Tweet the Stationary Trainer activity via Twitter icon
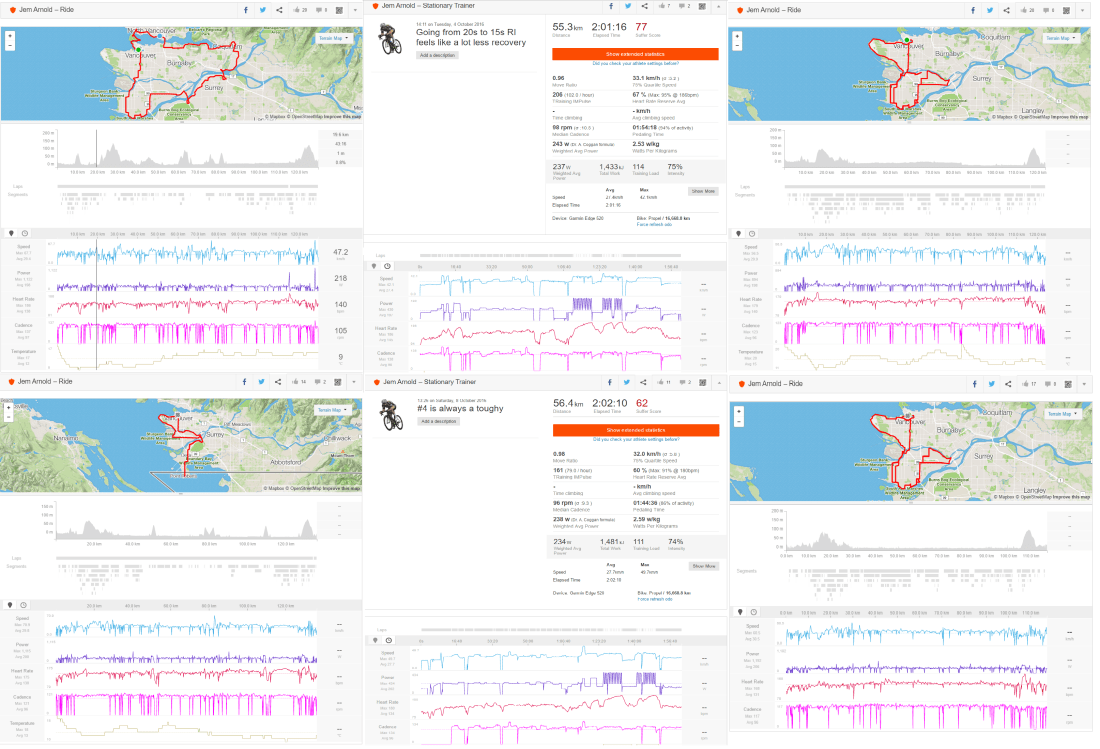This screenshot has height=749, width=1100. [628, 5]
